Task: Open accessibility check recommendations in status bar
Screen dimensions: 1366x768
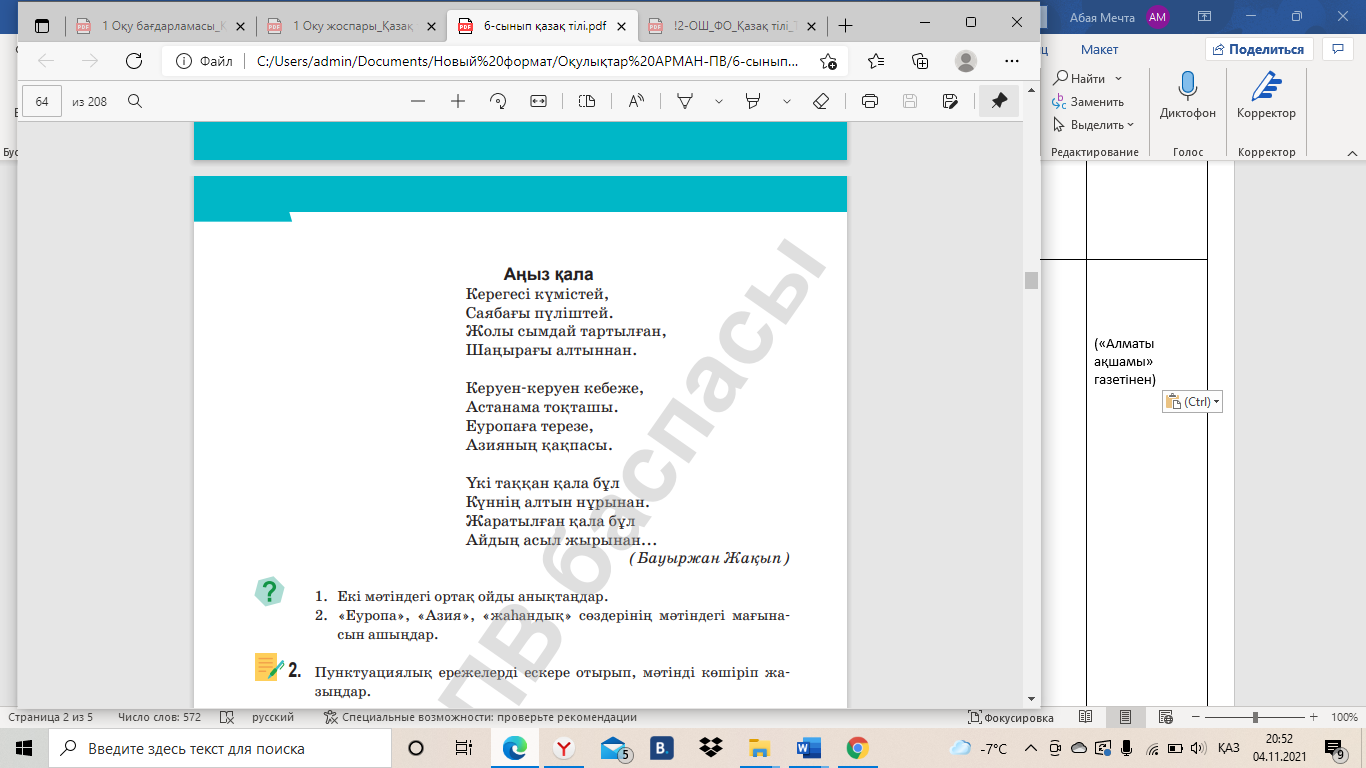Action: (x=481, y=717)
